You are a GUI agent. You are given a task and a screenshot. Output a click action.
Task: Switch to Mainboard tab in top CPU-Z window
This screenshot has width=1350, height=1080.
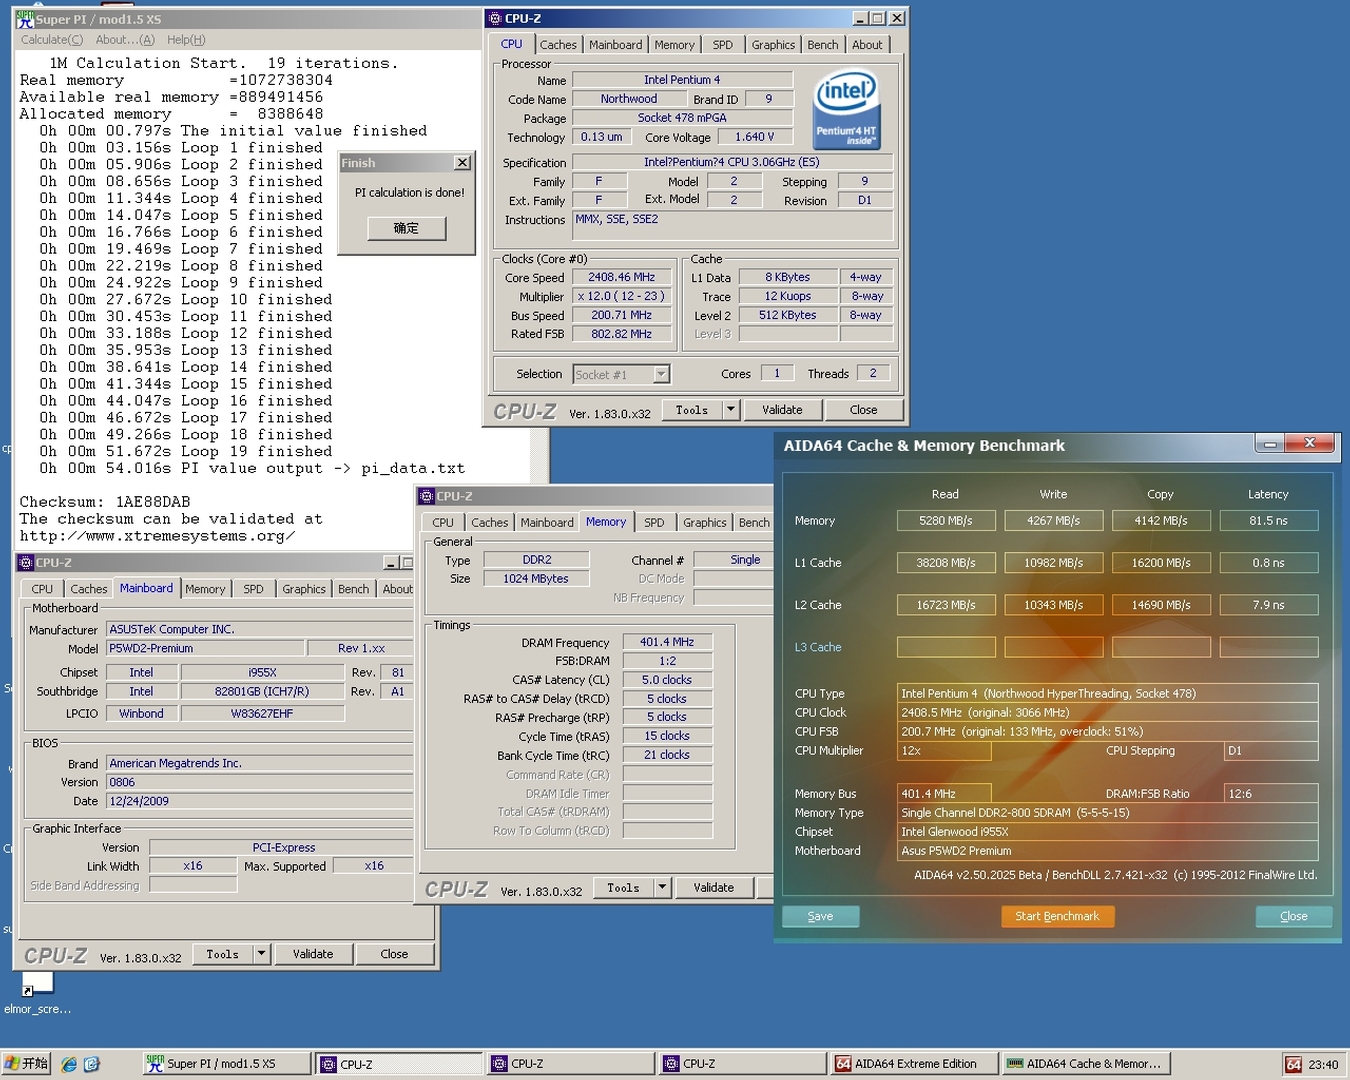click(x=615, y=45)
